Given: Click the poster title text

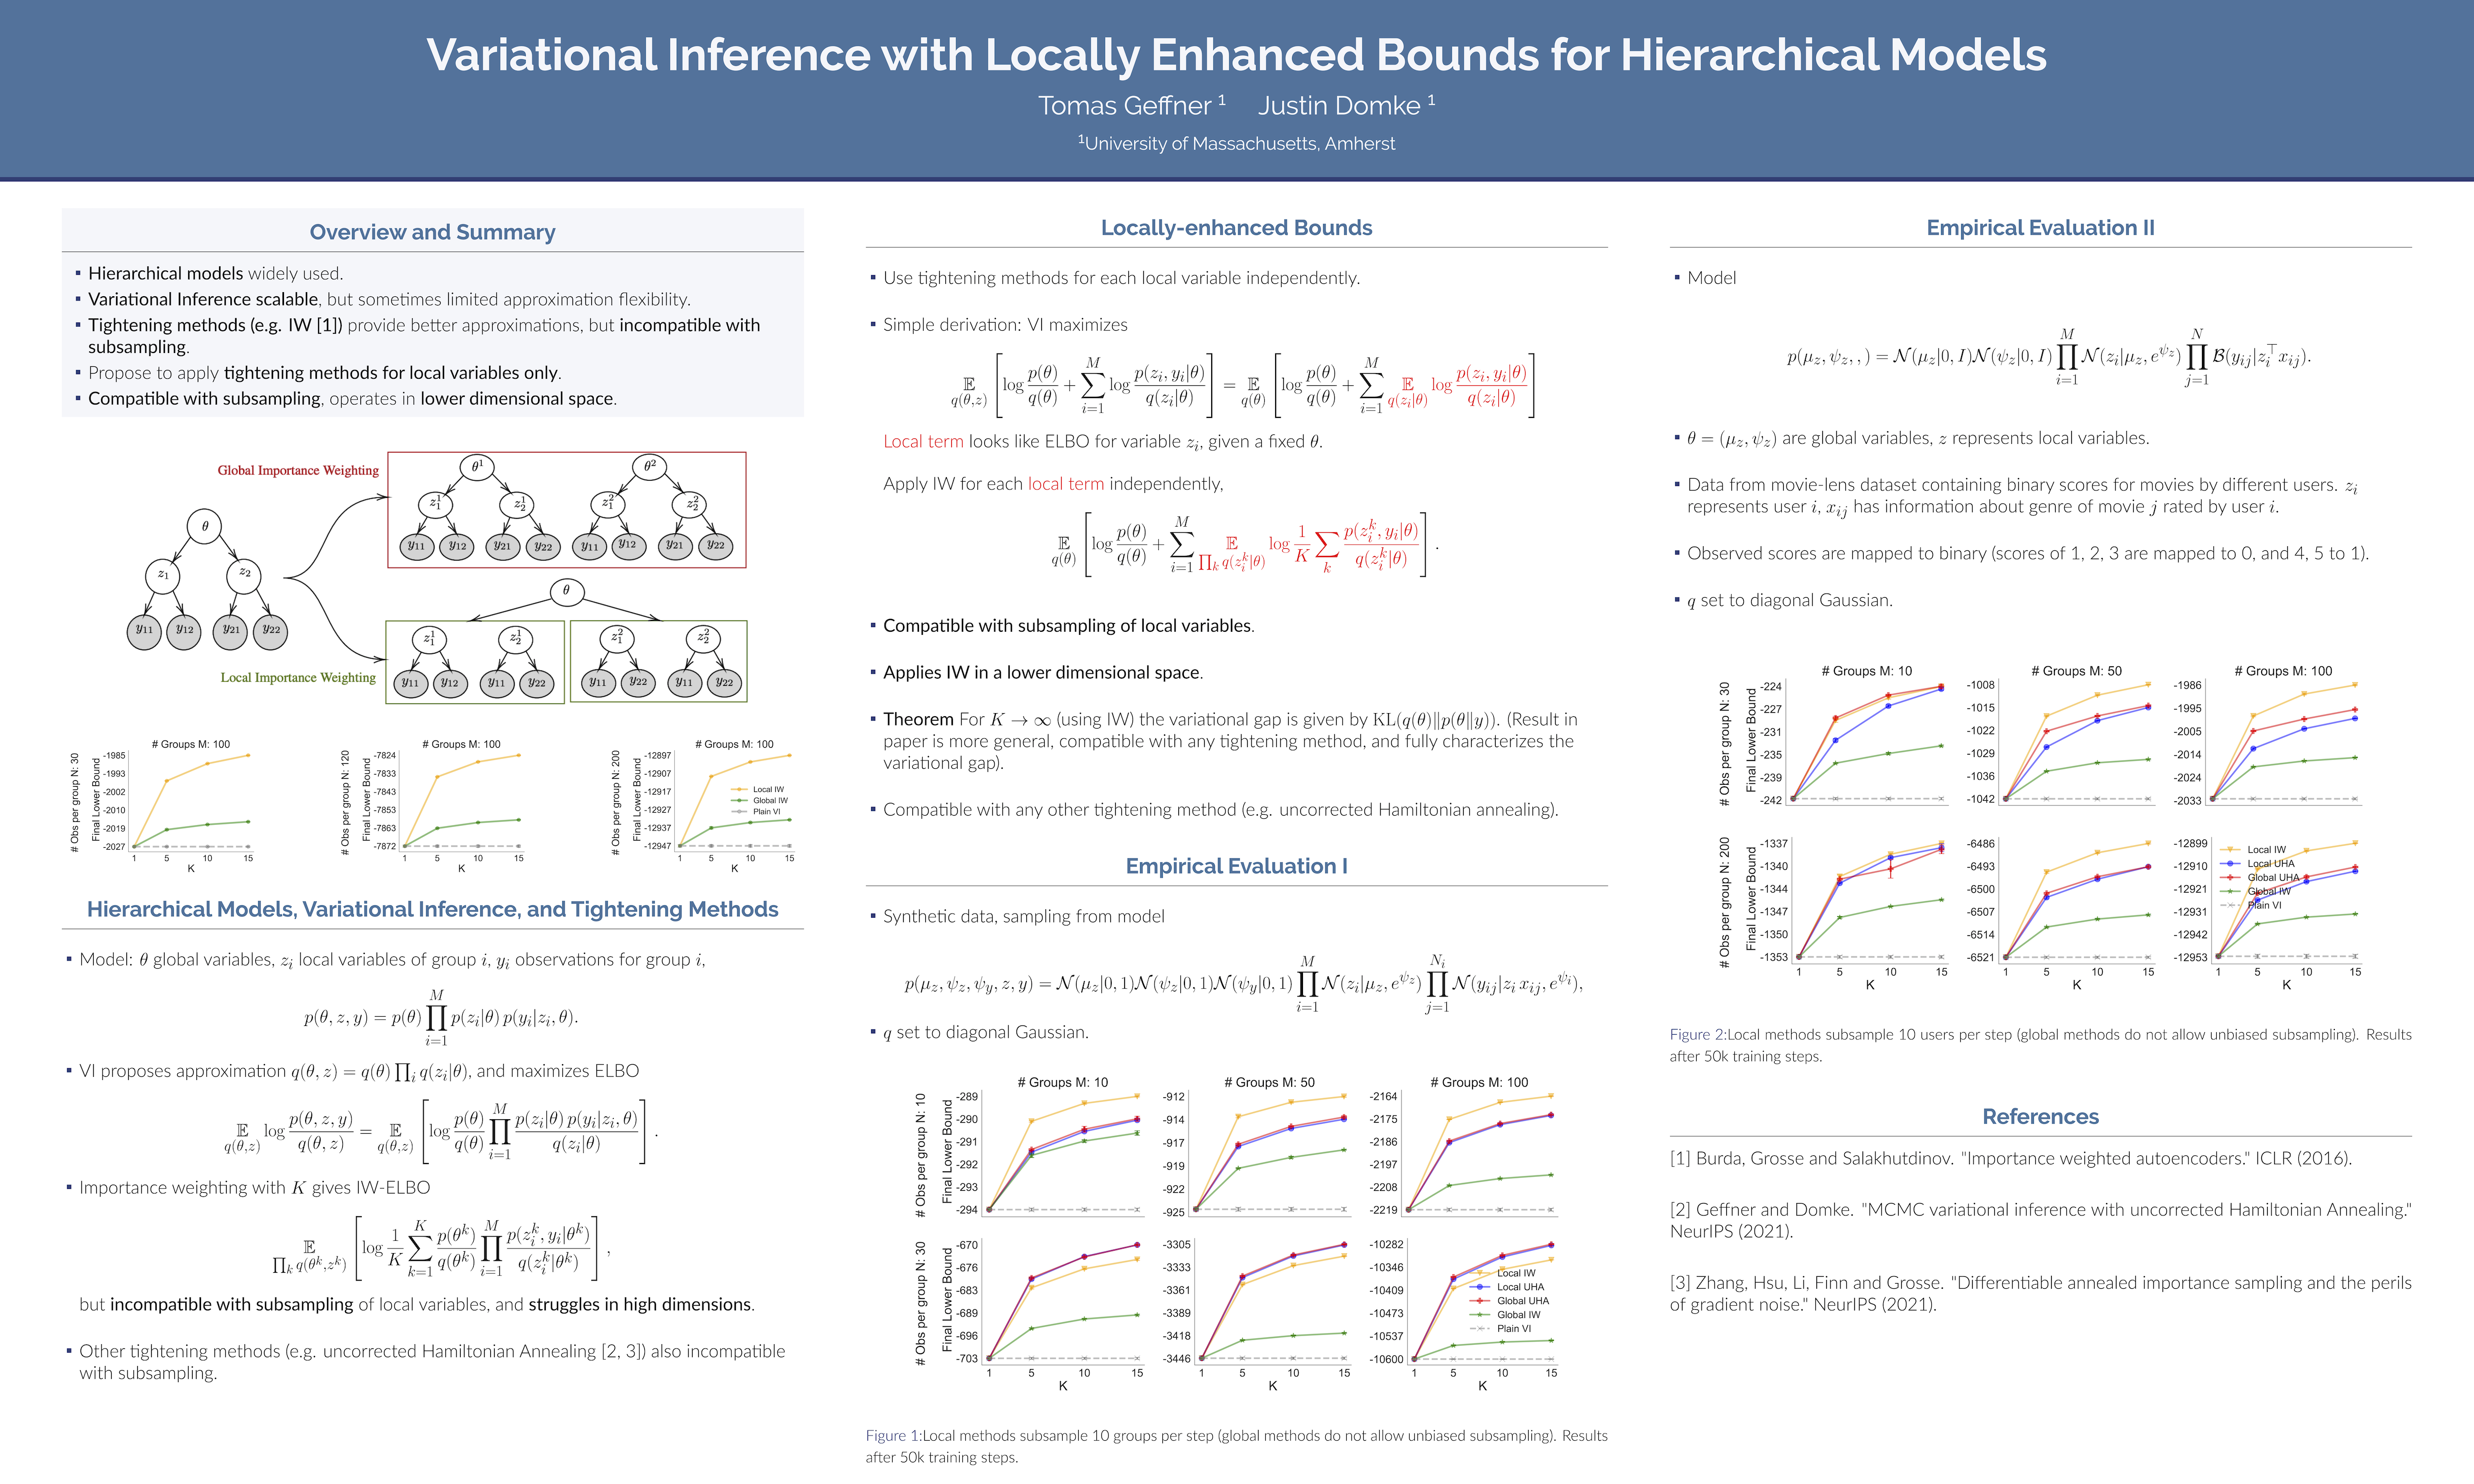Looking at the screenshot, I should point(1236,55).
